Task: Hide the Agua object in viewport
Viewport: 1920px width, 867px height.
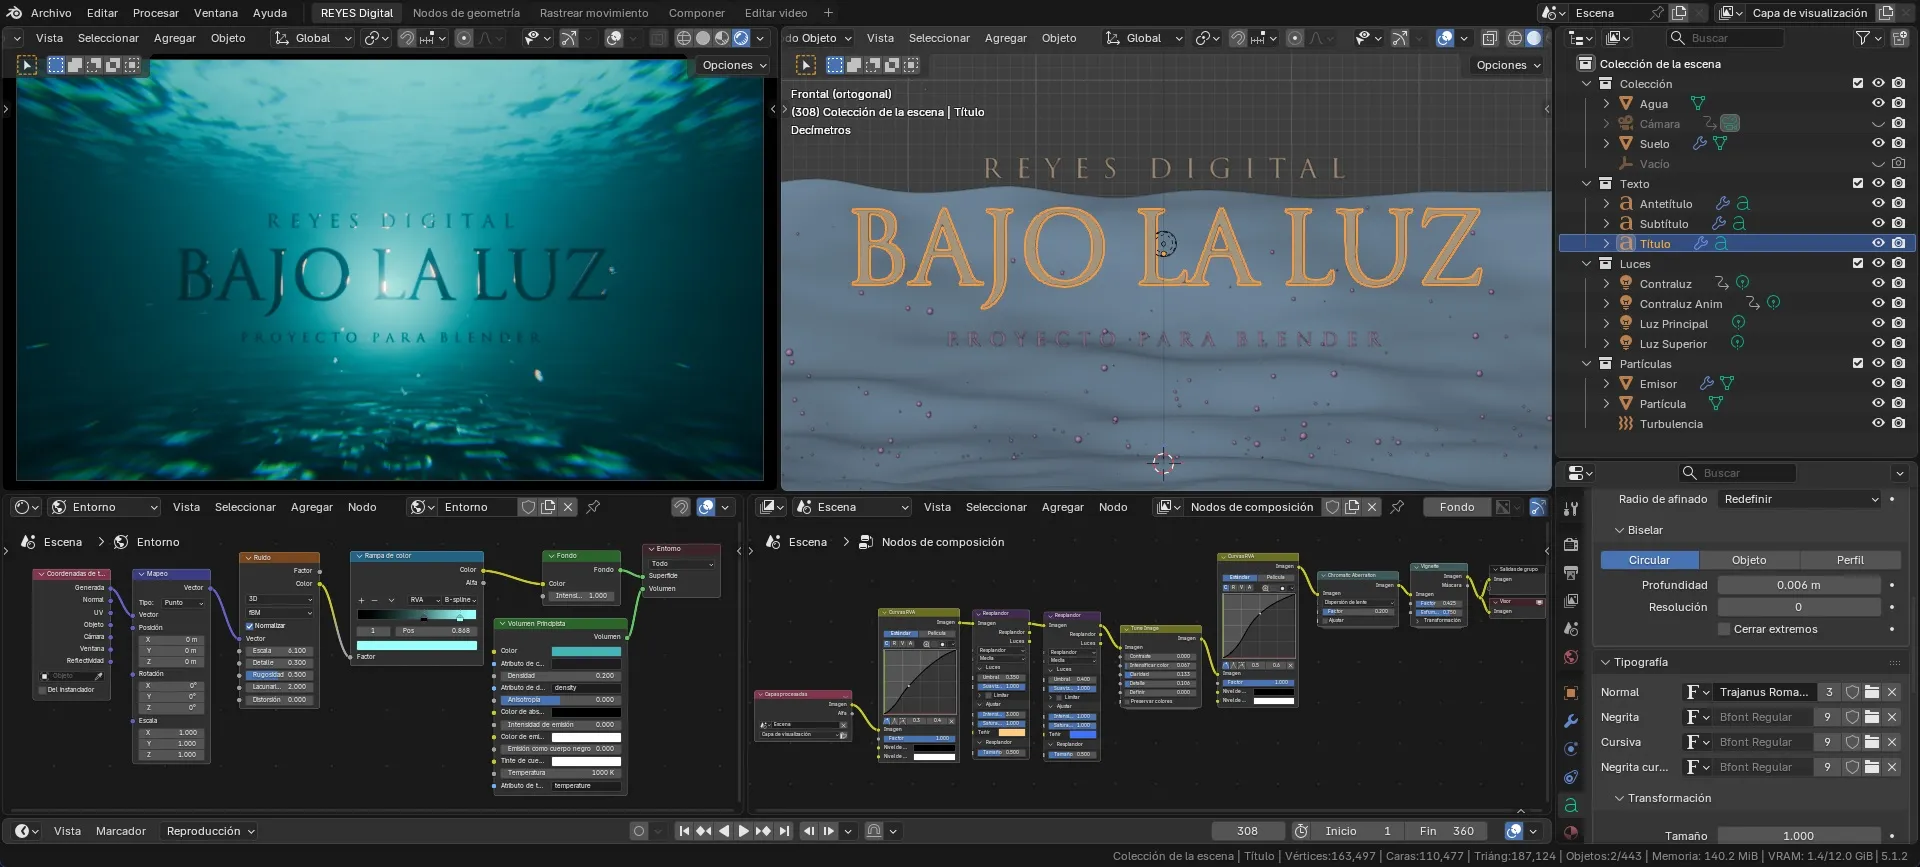Action: click(1878, 104)
